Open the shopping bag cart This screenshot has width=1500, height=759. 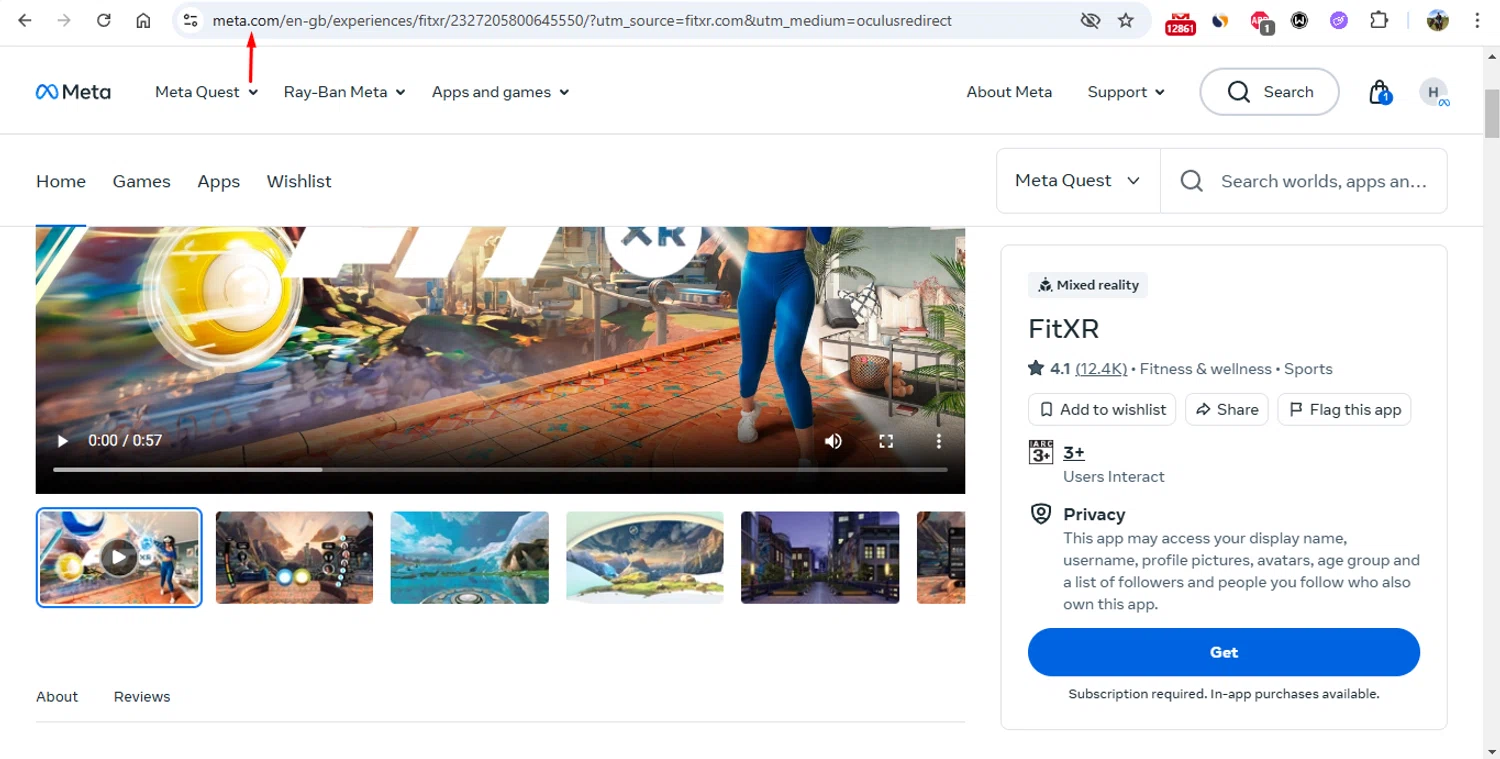[1380, 92]
